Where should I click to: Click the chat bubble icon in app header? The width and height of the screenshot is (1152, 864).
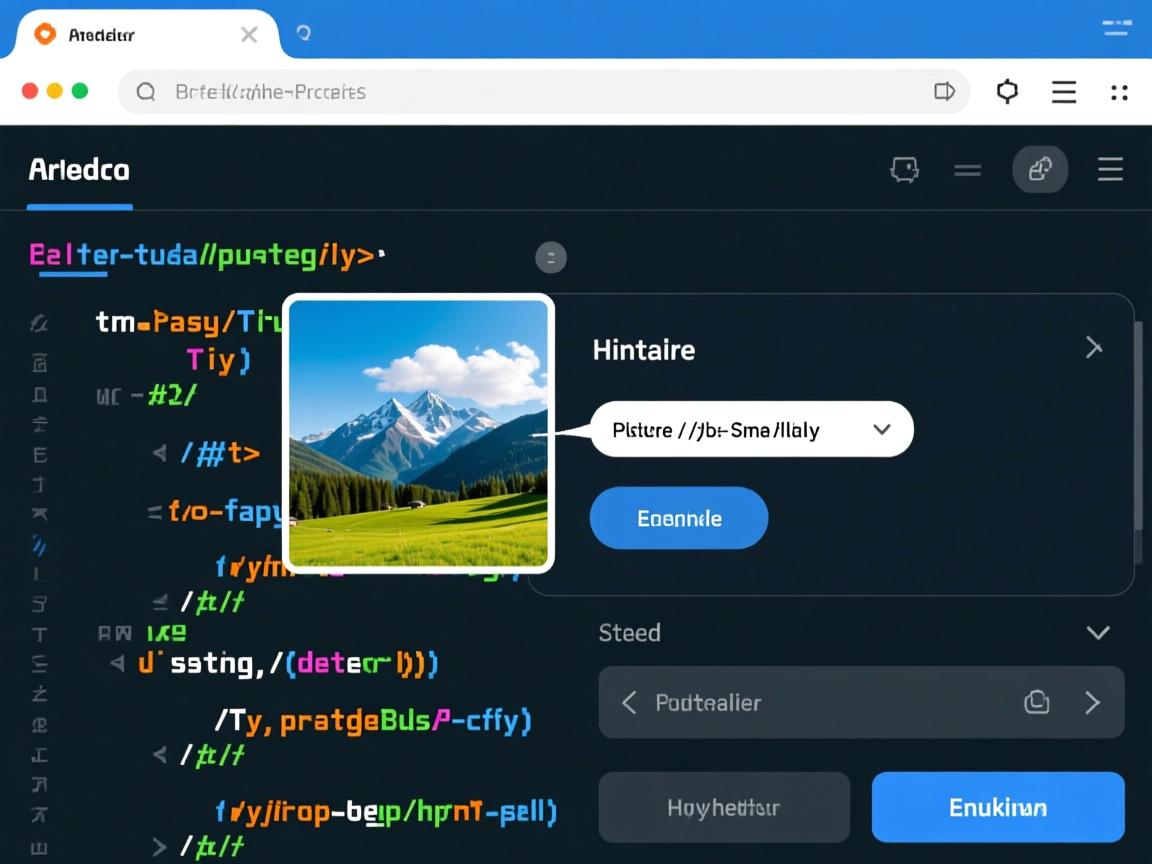point(904,170)
